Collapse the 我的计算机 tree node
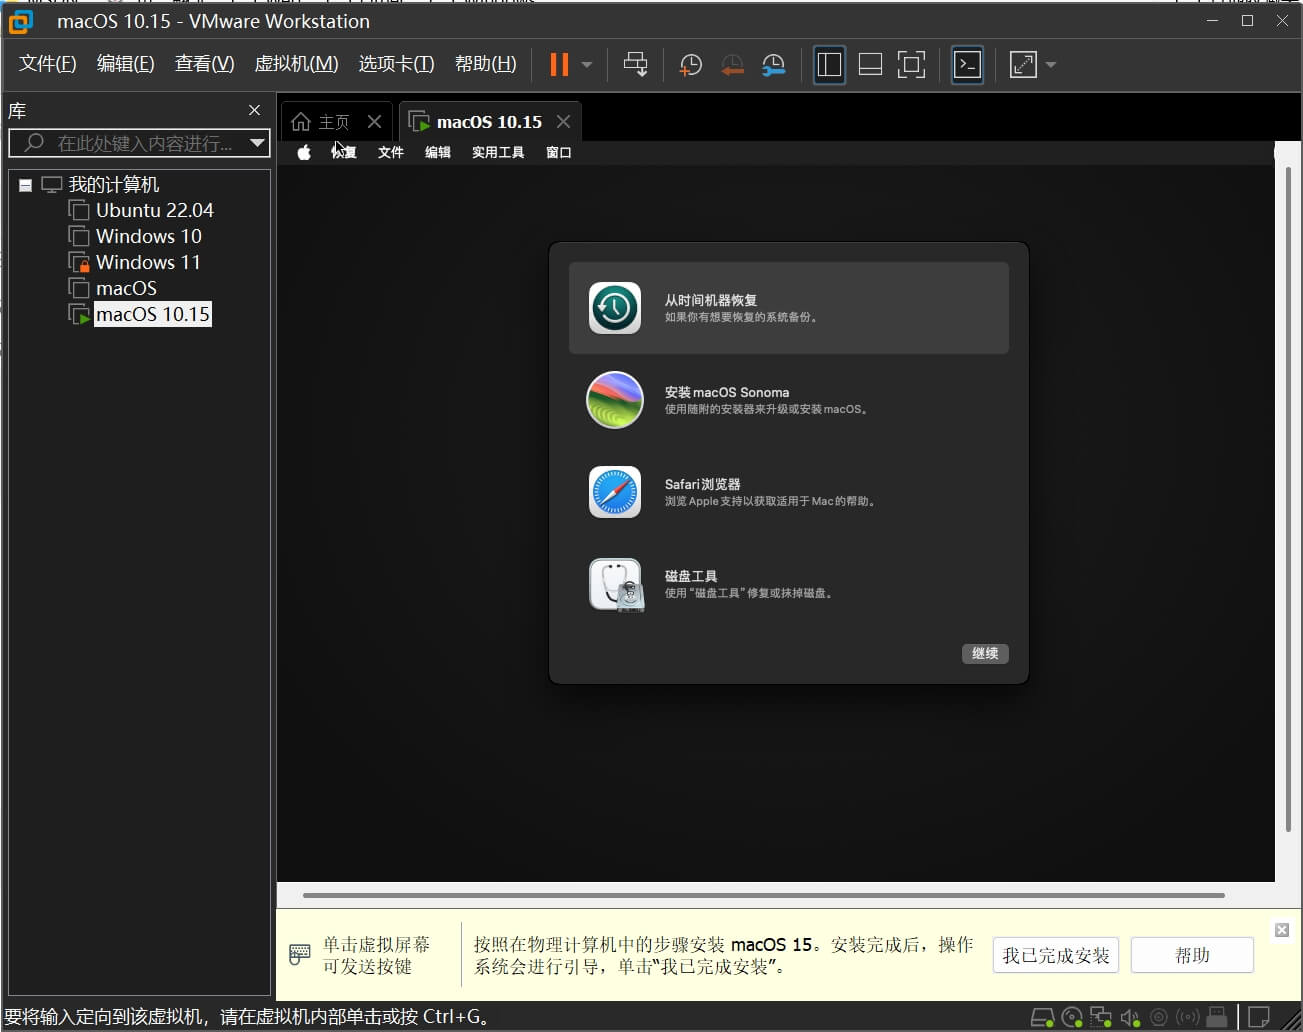Viewport: 1303px width, 1032px height. coord(26,185)
